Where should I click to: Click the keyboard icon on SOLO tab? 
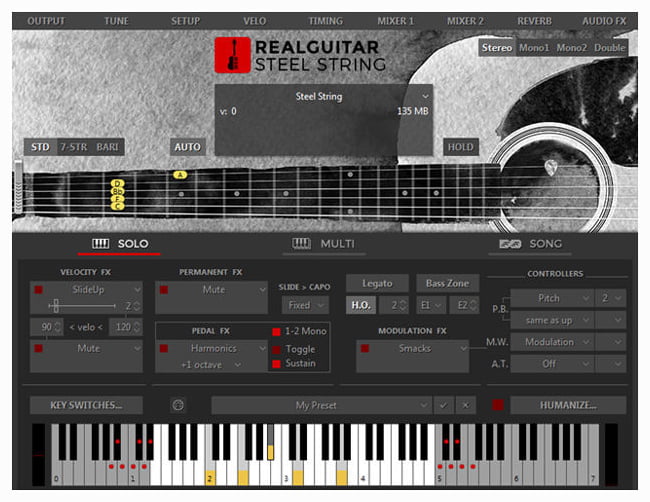[x=100, y=244]
